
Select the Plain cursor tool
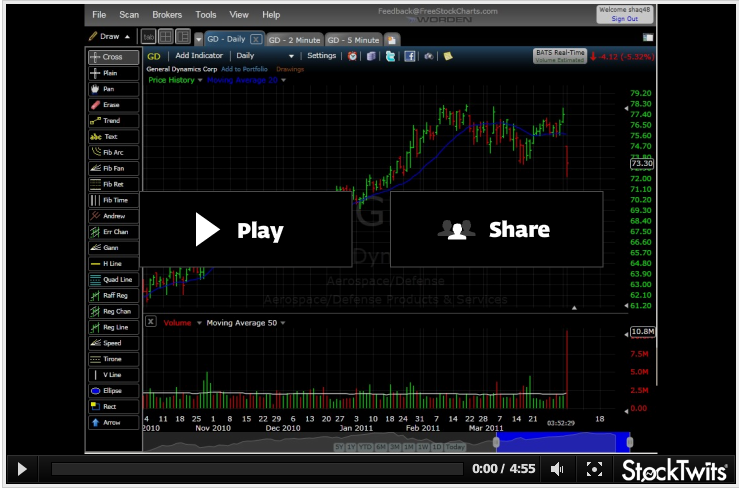[113, 73]
